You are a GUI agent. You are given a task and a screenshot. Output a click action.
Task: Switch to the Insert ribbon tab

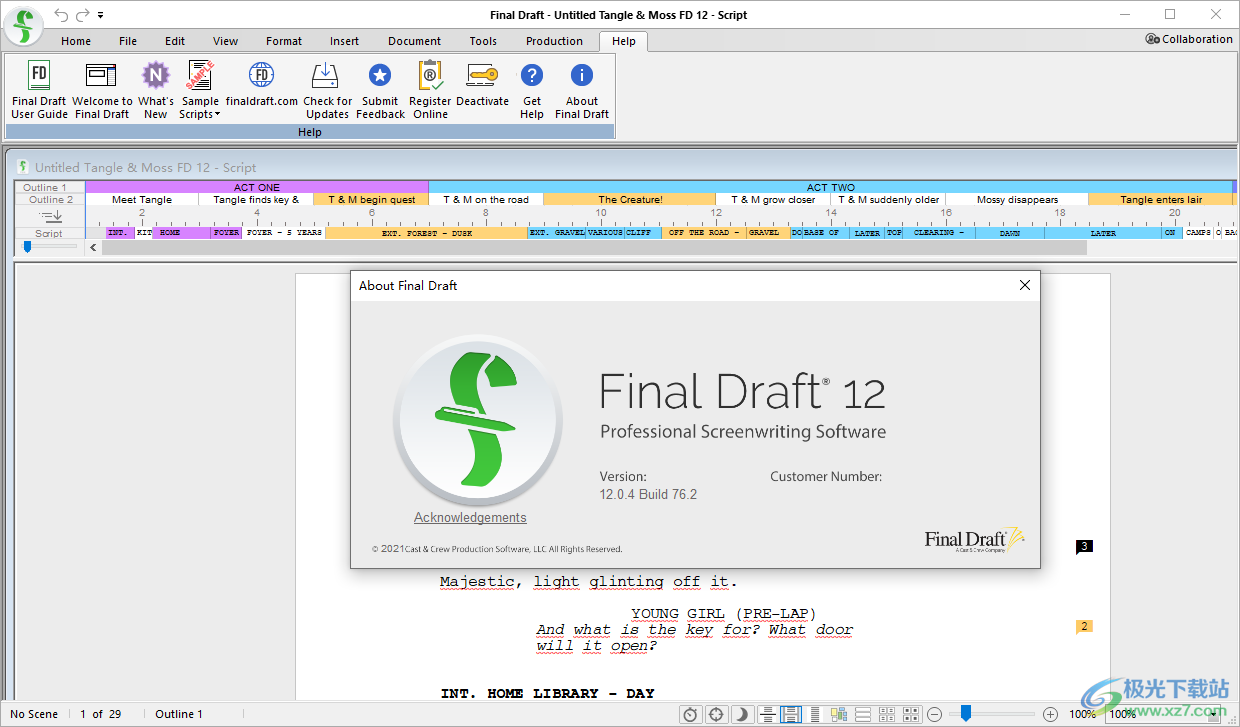345,41
